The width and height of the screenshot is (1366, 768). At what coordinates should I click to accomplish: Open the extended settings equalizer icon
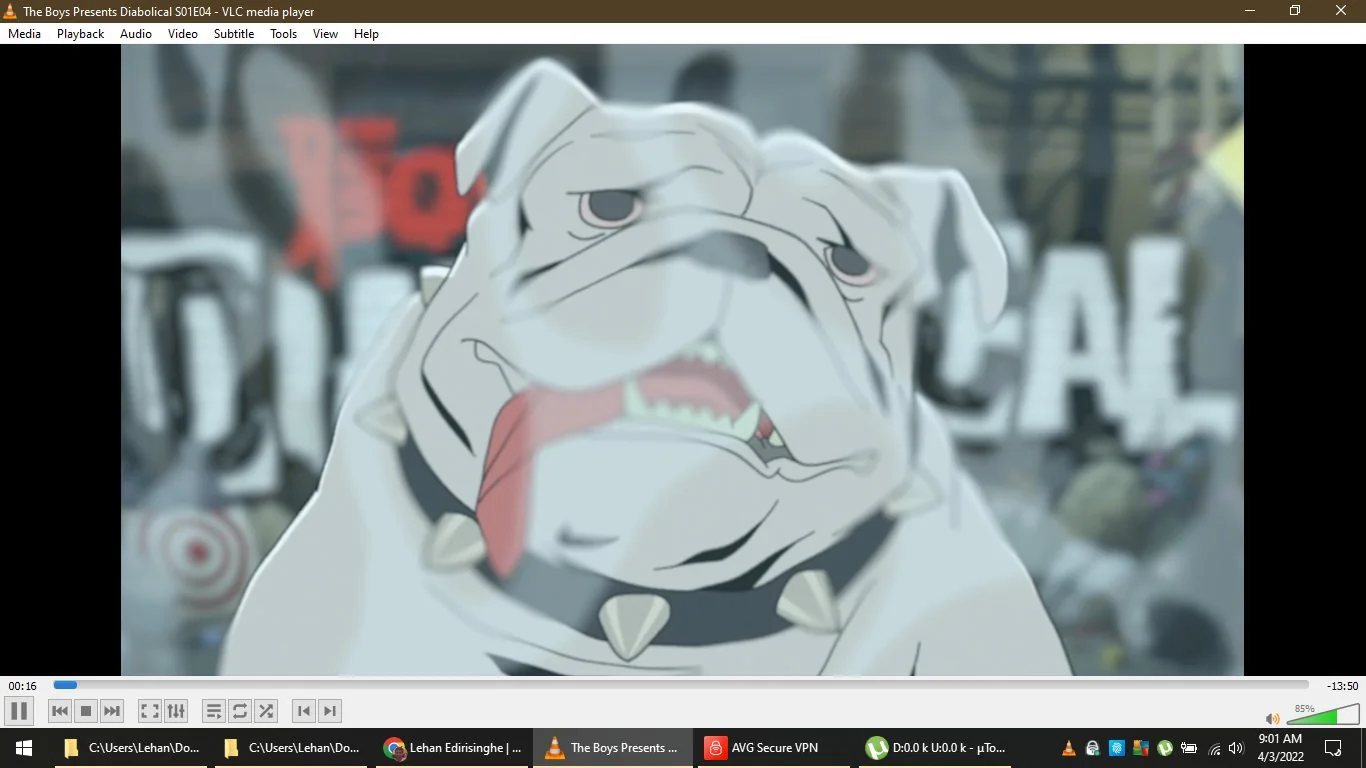176,711
